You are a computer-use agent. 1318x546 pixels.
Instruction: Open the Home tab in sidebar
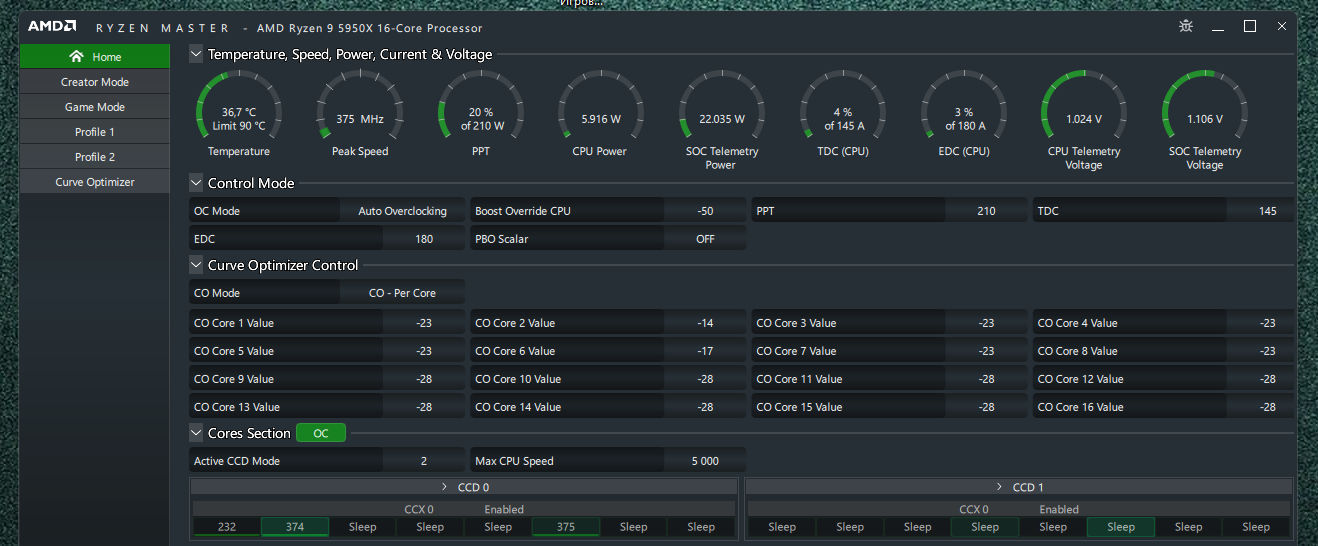[95, 57]
